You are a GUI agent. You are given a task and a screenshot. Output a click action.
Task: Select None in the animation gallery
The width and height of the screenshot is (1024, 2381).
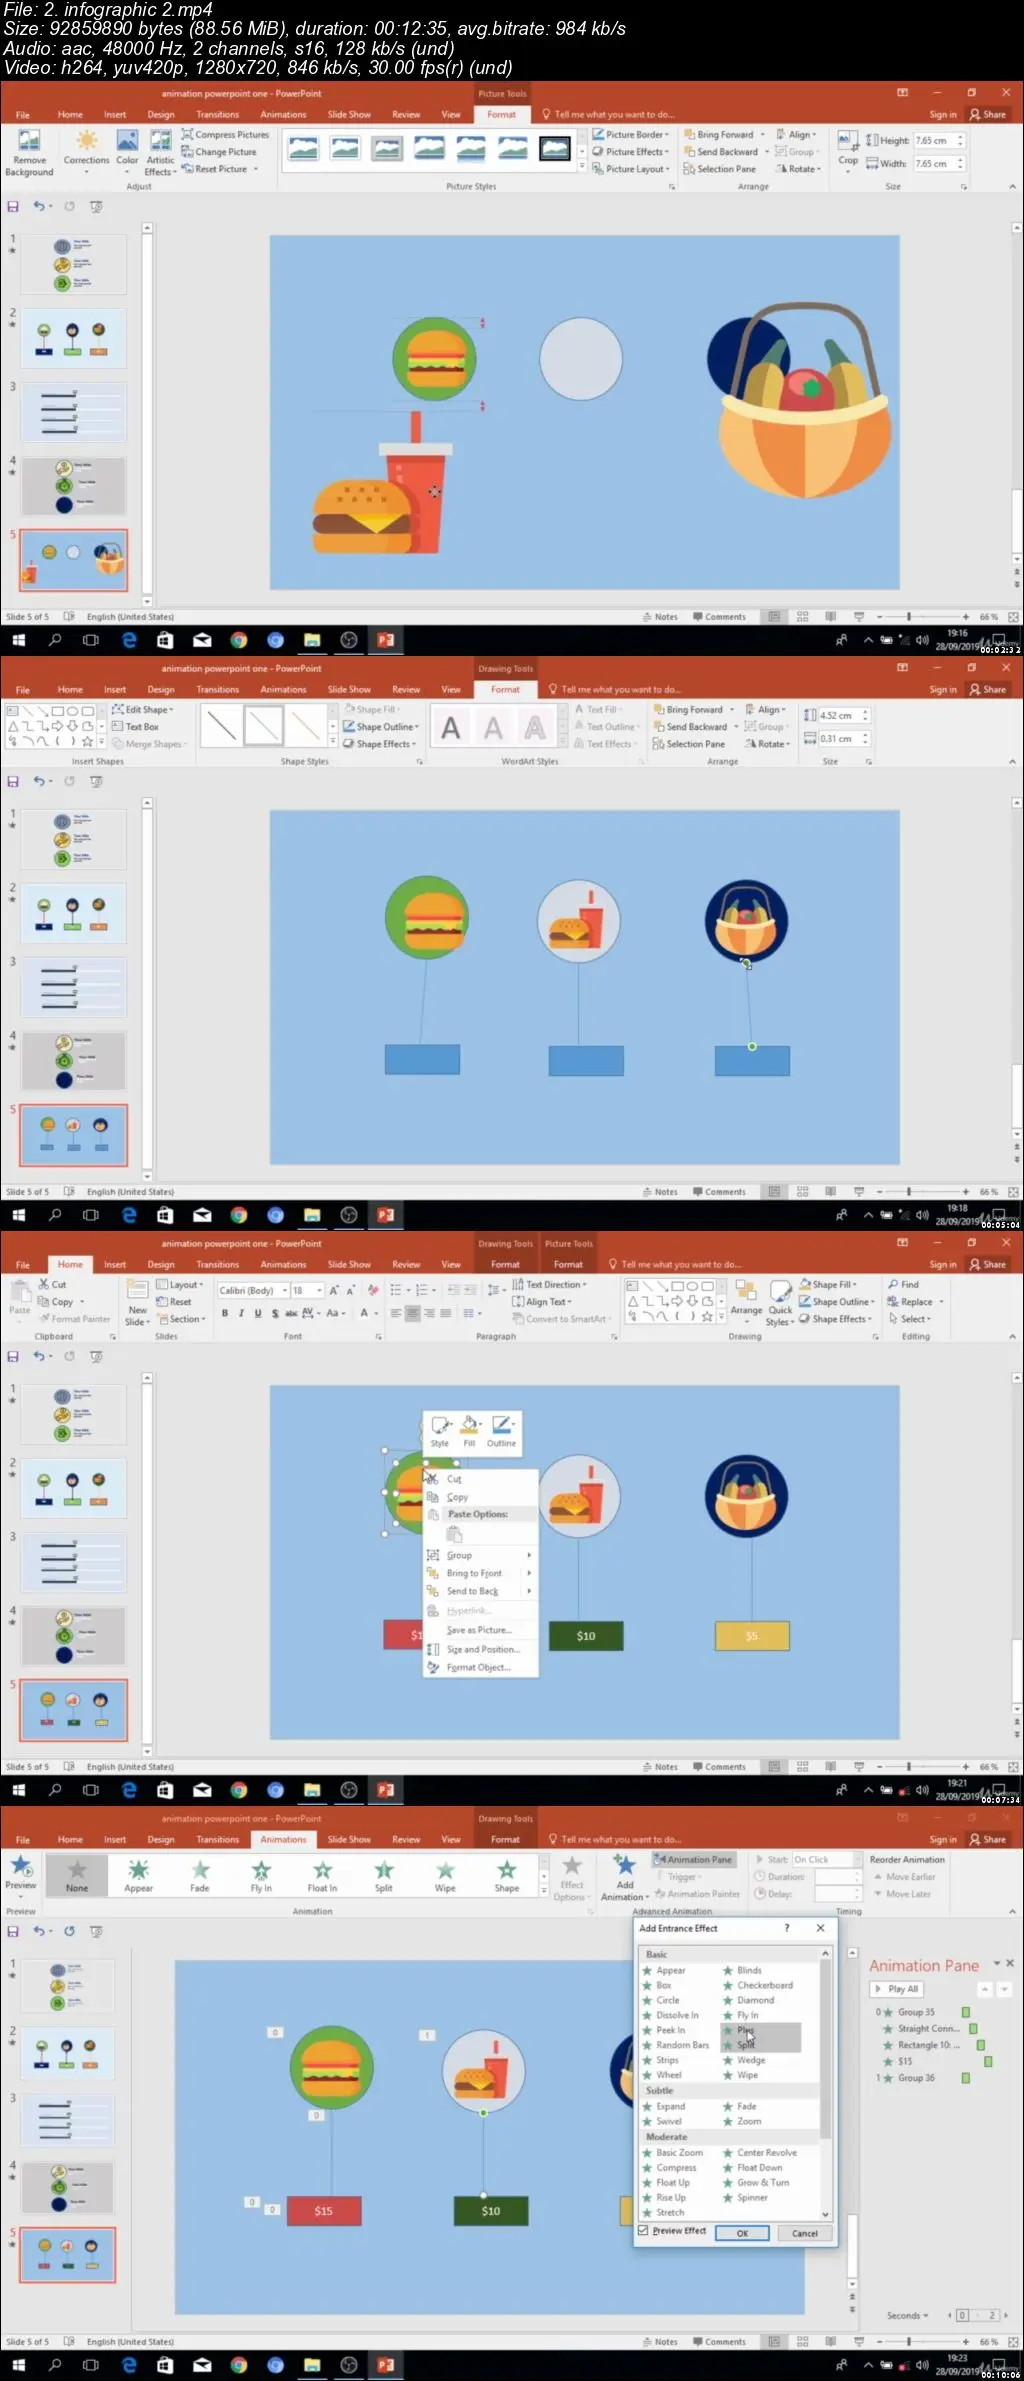[77, 1876]
